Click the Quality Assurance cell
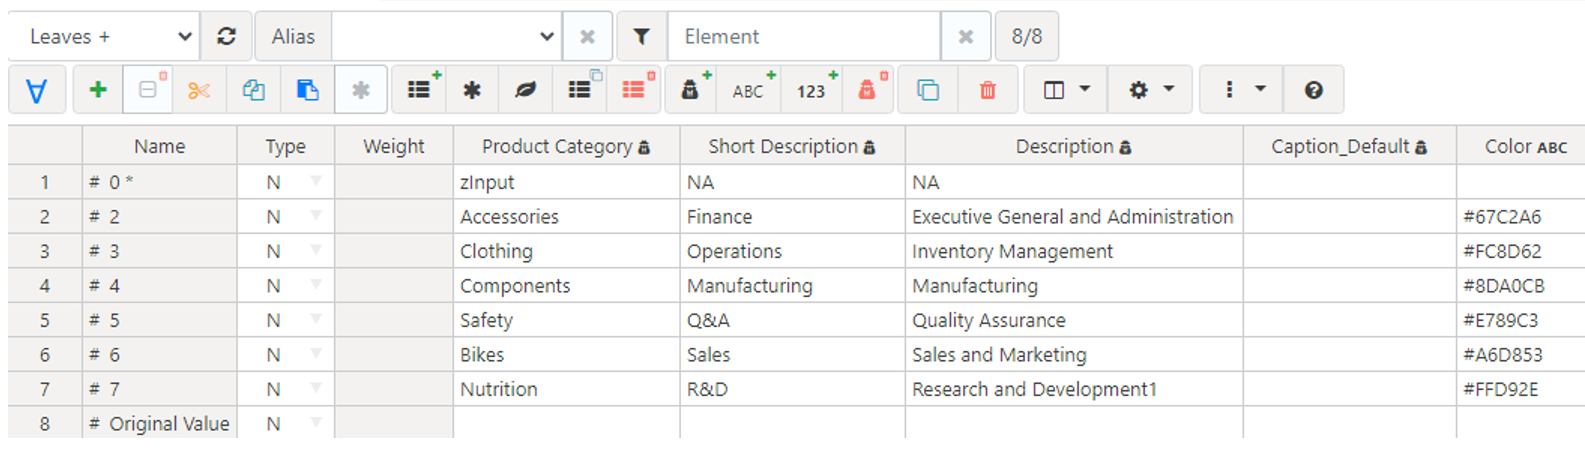 point(1074,320)
